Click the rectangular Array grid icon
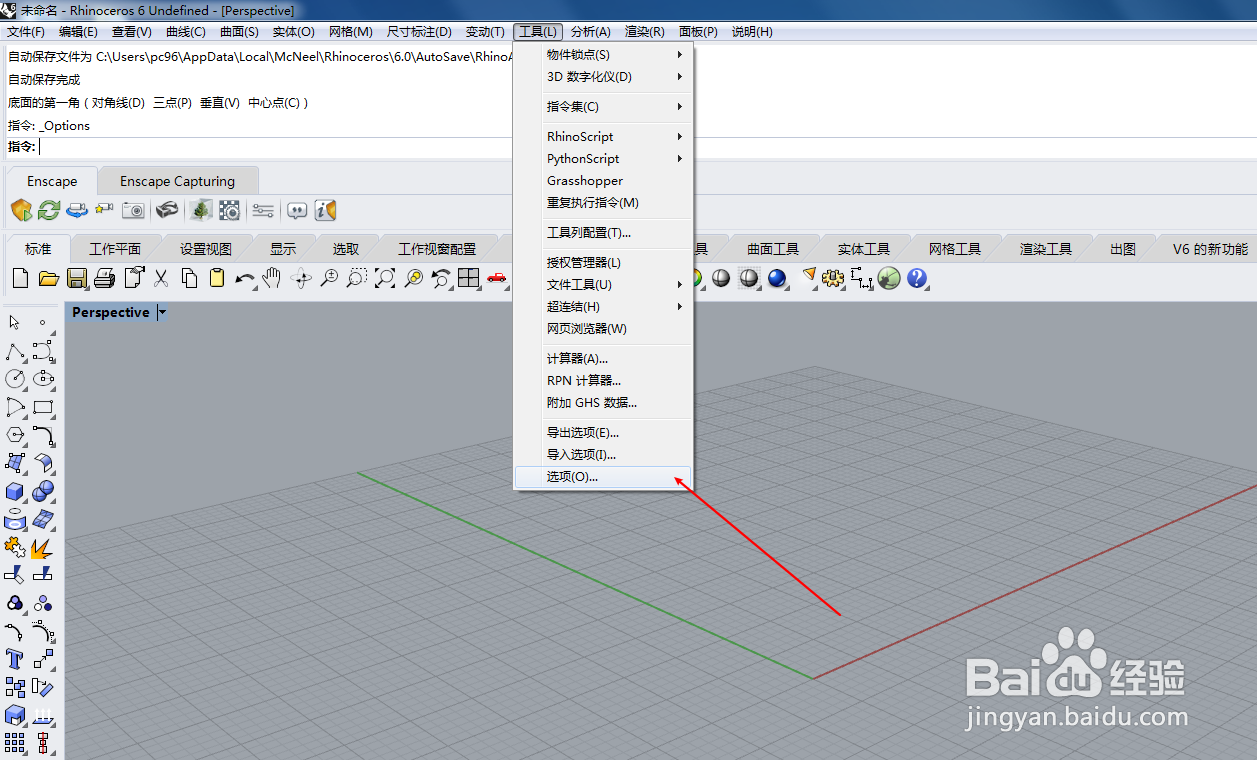 [15, 743]
